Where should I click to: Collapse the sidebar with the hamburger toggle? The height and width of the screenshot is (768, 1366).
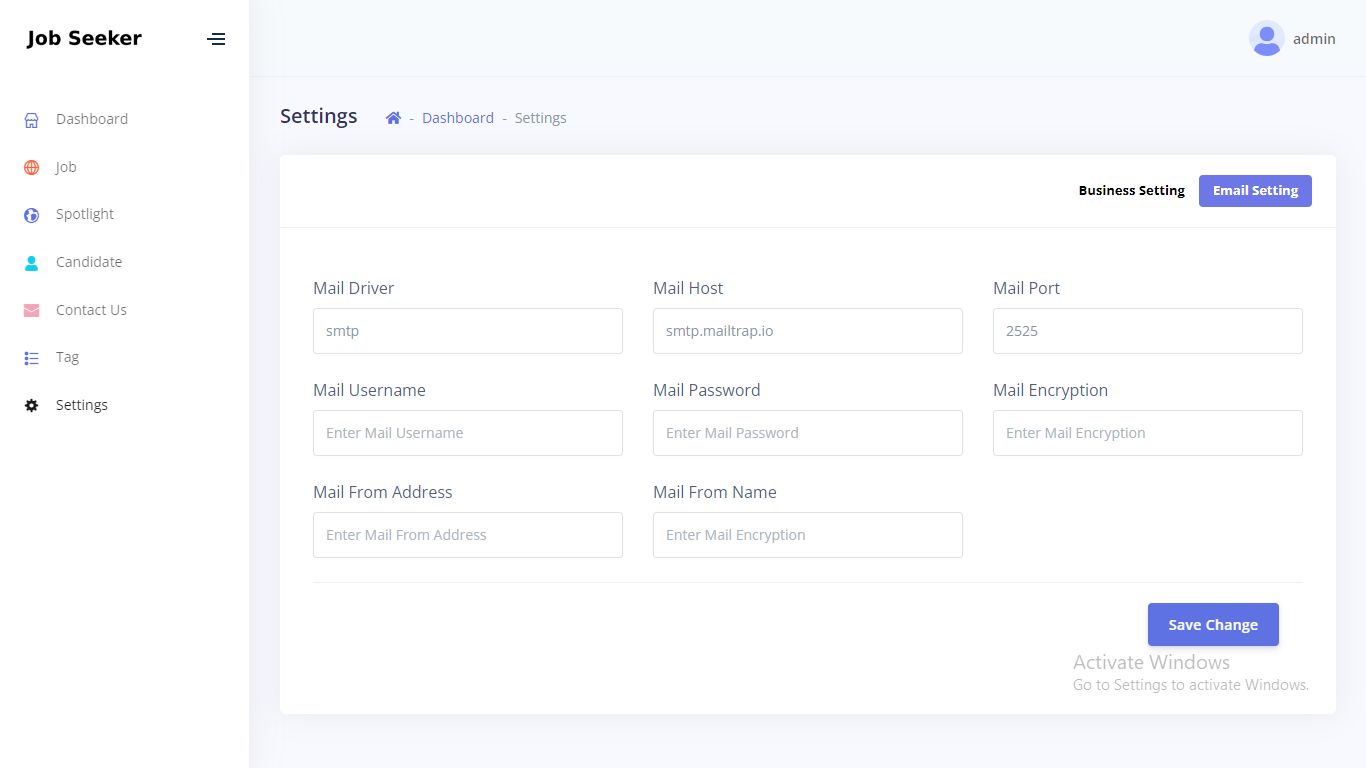point(216,39)
